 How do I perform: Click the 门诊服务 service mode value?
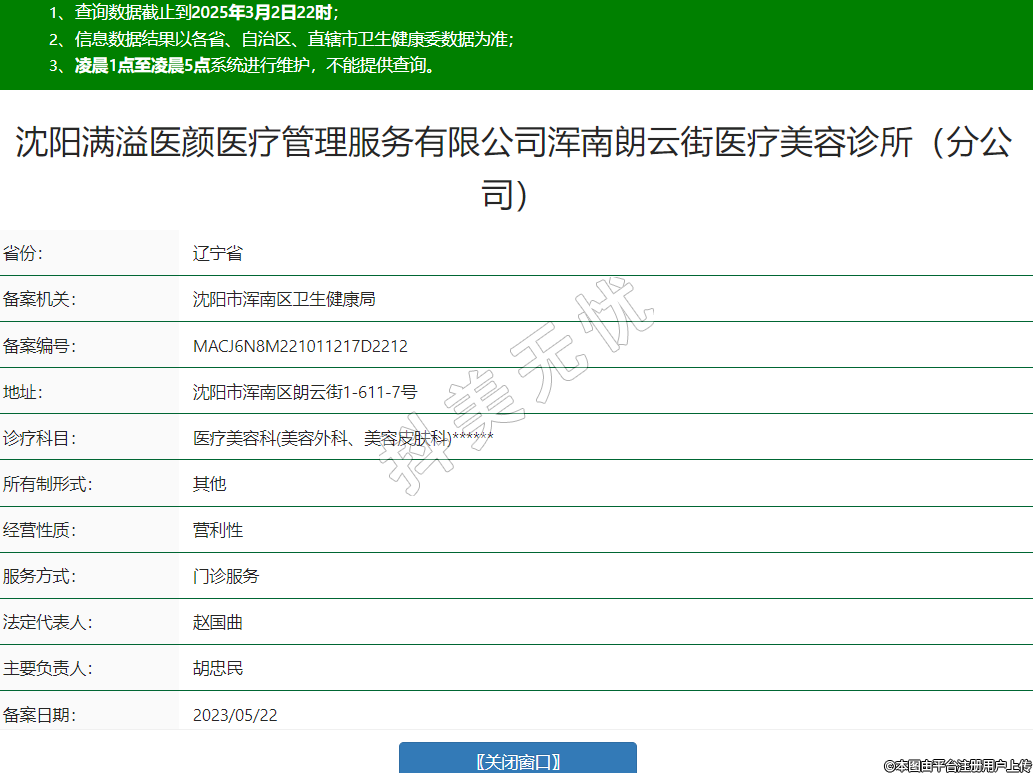(226, 577)
